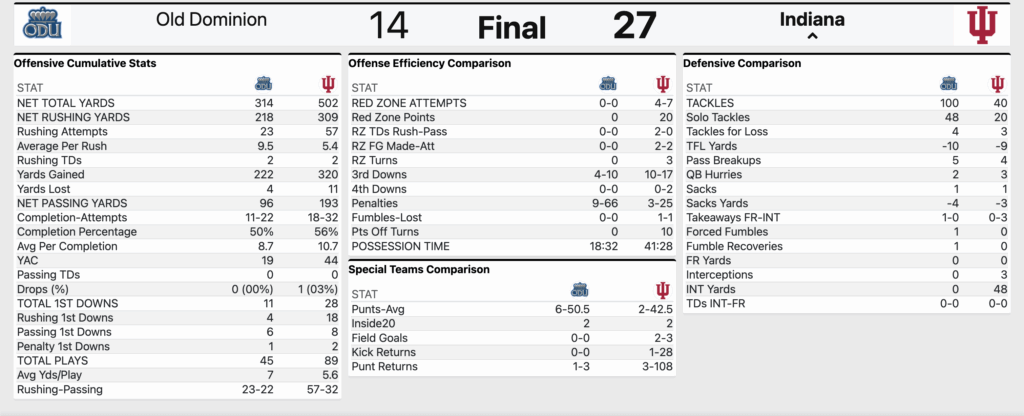Viewport: 1024px width, 416px height.
Task: Click the ODU icon in Defensive Comparison header
Action: (x=949, y=84)
